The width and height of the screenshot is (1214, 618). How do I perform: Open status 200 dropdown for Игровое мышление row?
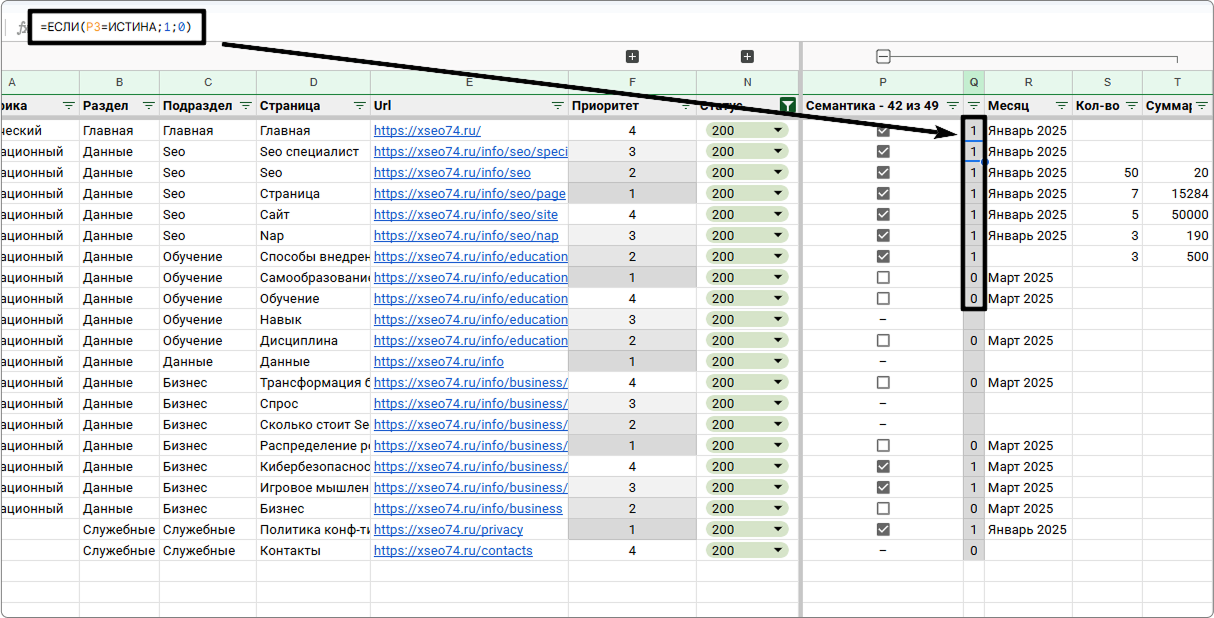(x=777, y=487)
